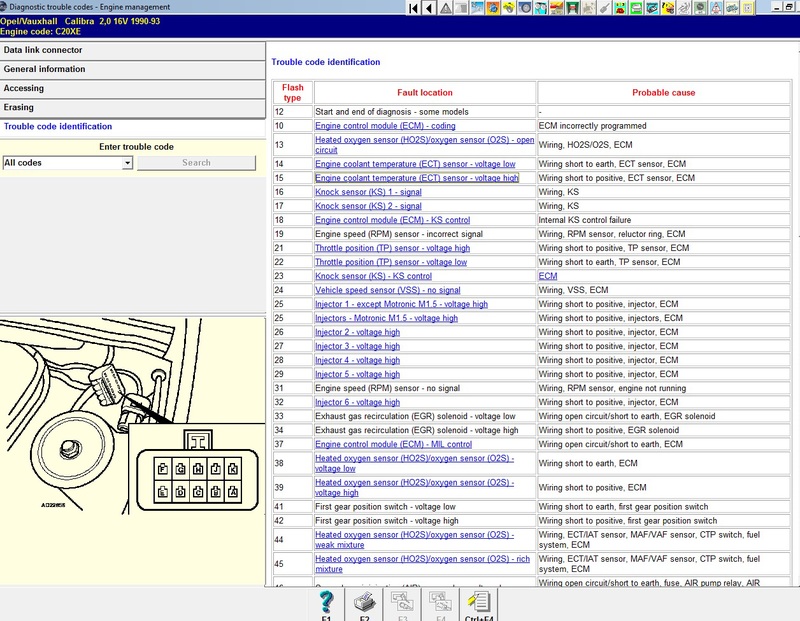Open Knock sensor (KS) - KS control link
The width and height of the screenshot is (800, 621).
(x=373, y=276)
